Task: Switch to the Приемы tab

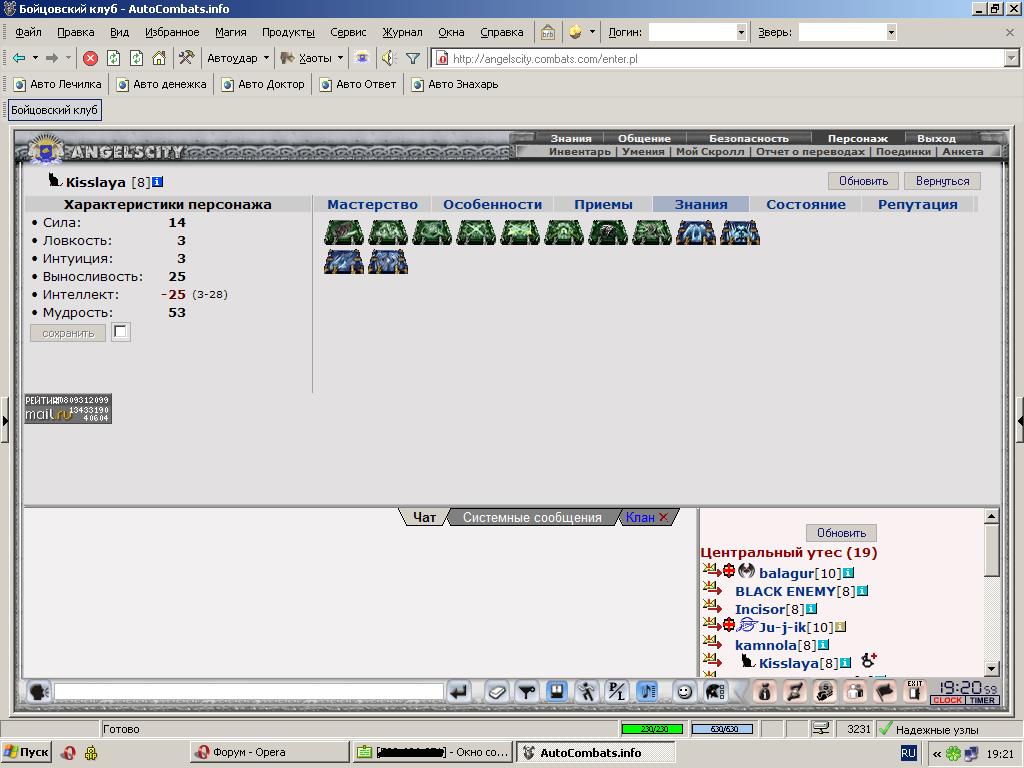Action: pos(603,204)
